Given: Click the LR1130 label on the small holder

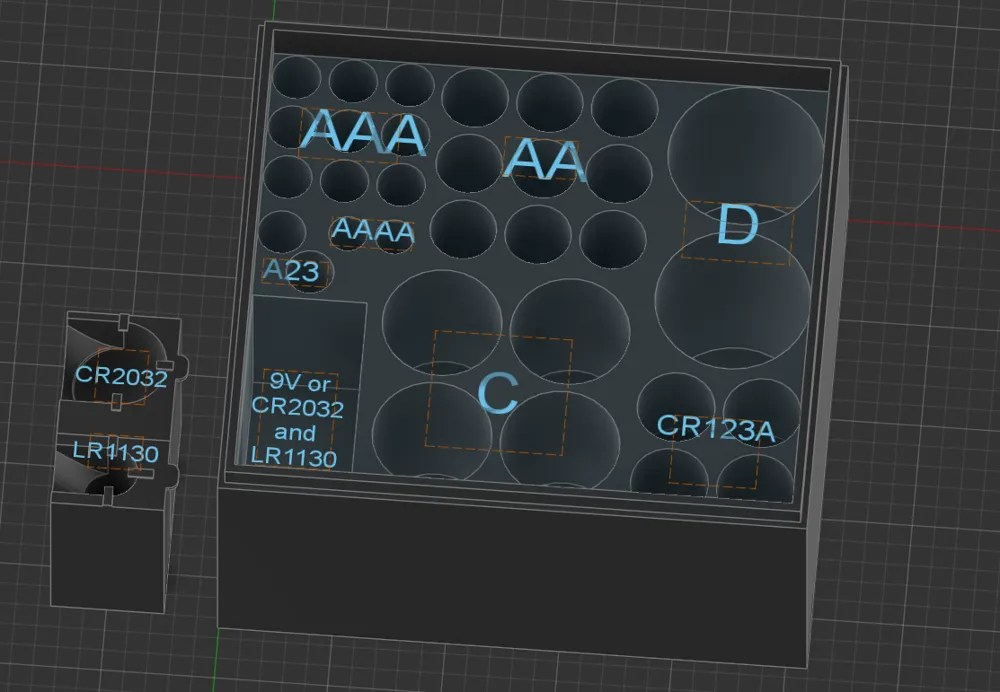Looking at the screenshot, I should [115, 452].
